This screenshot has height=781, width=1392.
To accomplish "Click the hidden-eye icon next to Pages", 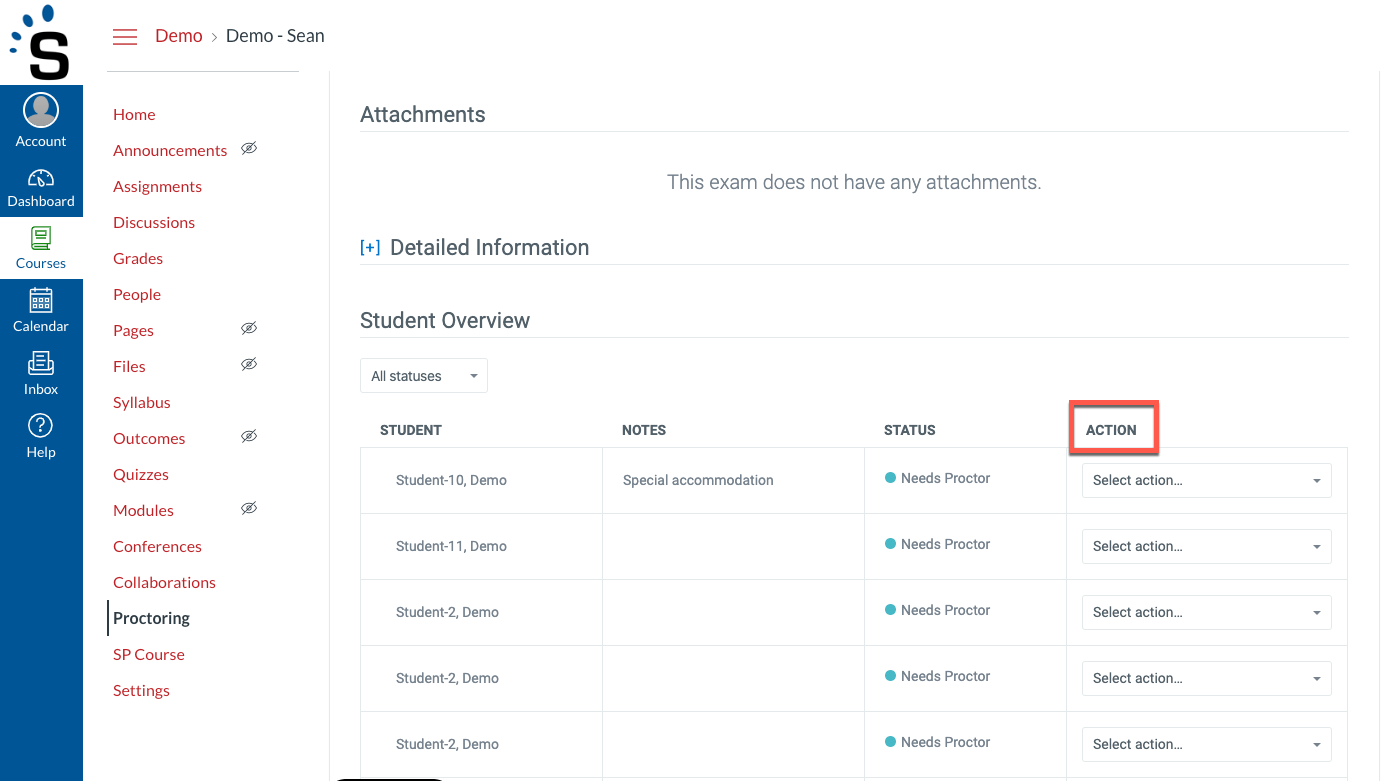I will click(249, 329).
